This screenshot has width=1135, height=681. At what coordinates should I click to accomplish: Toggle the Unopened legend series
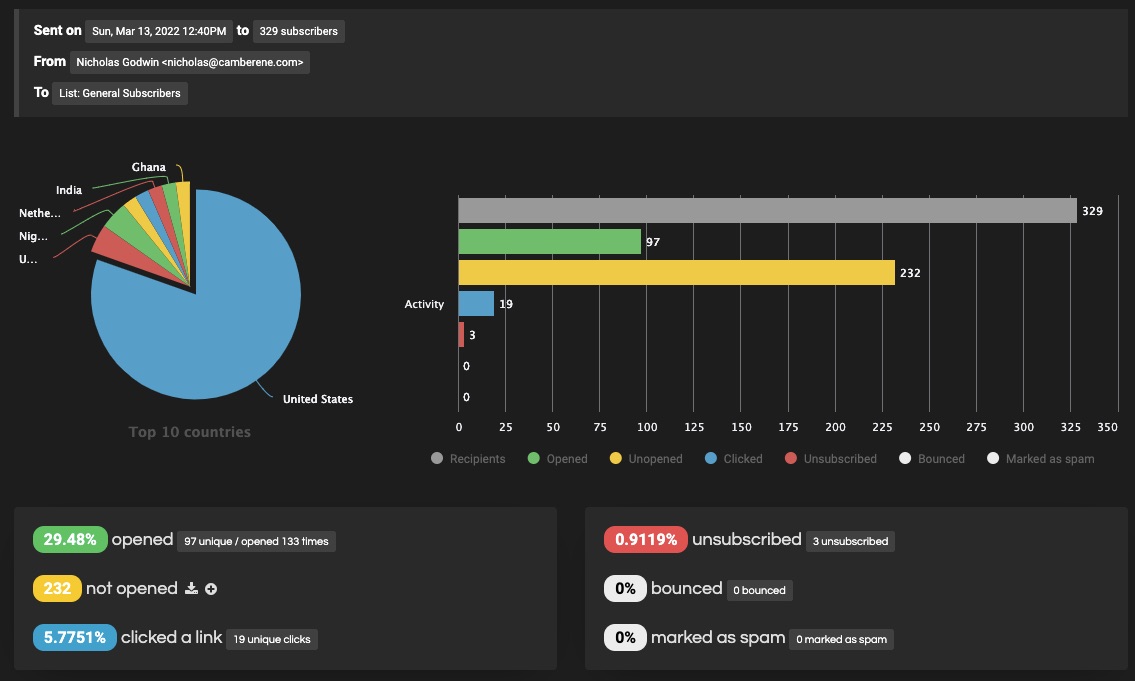click(646, 458)
